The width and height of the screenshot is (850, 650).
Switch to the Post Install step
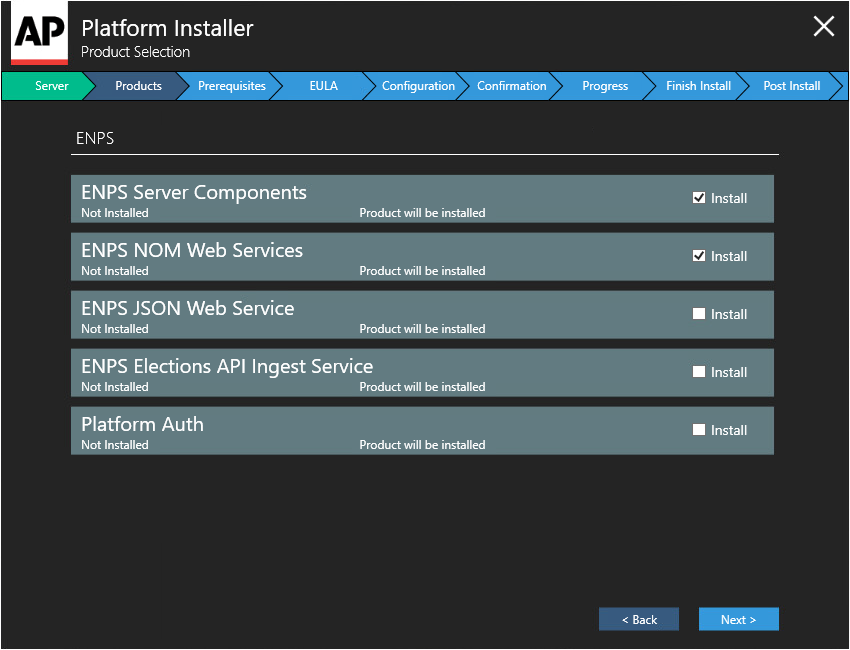(791, 86)
